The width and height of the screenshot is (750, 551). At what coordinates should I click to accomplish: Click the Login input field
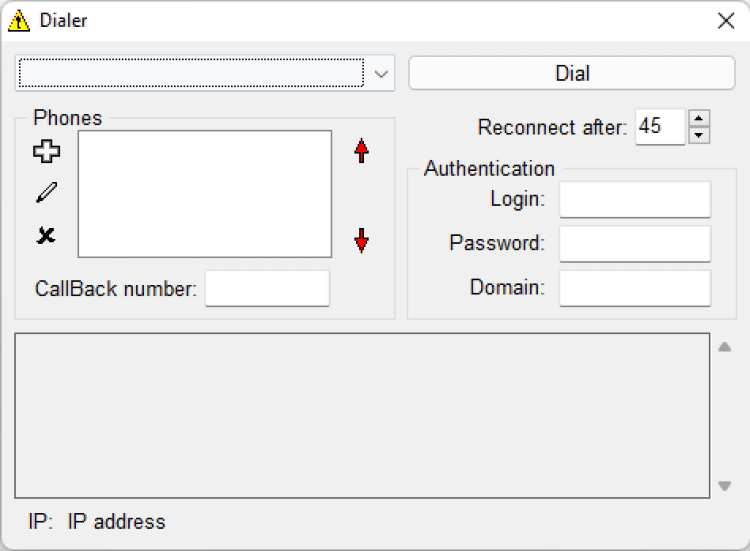click(635, 199)
